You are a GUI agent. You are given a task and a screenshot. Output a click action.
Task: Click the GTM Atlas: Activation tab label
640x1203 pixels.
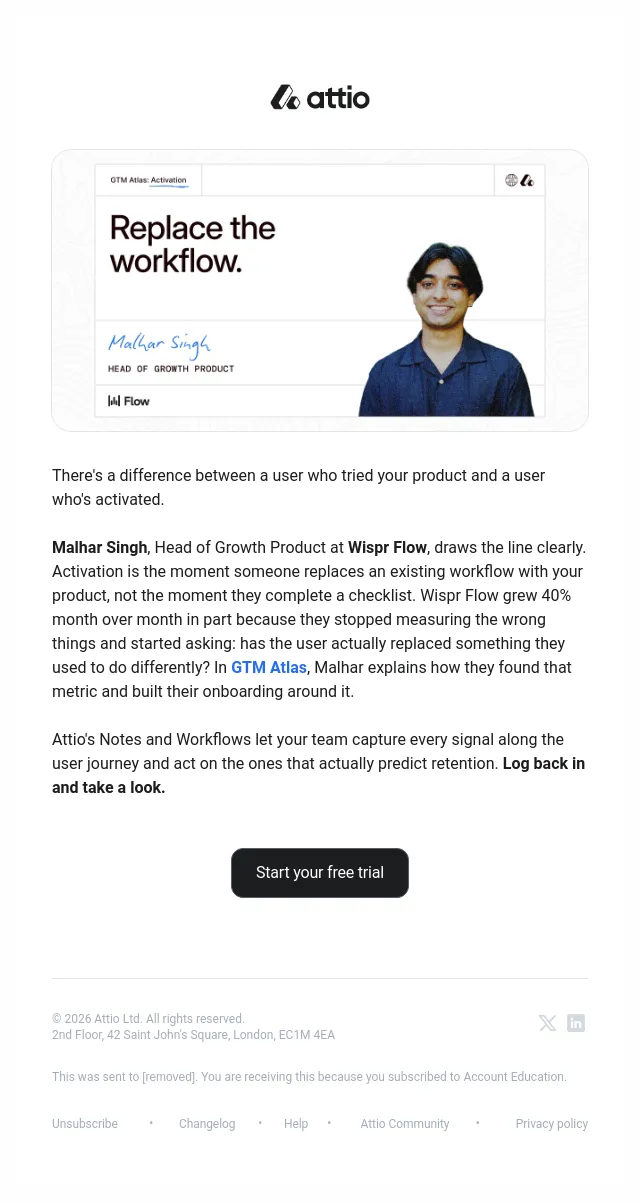148,180
